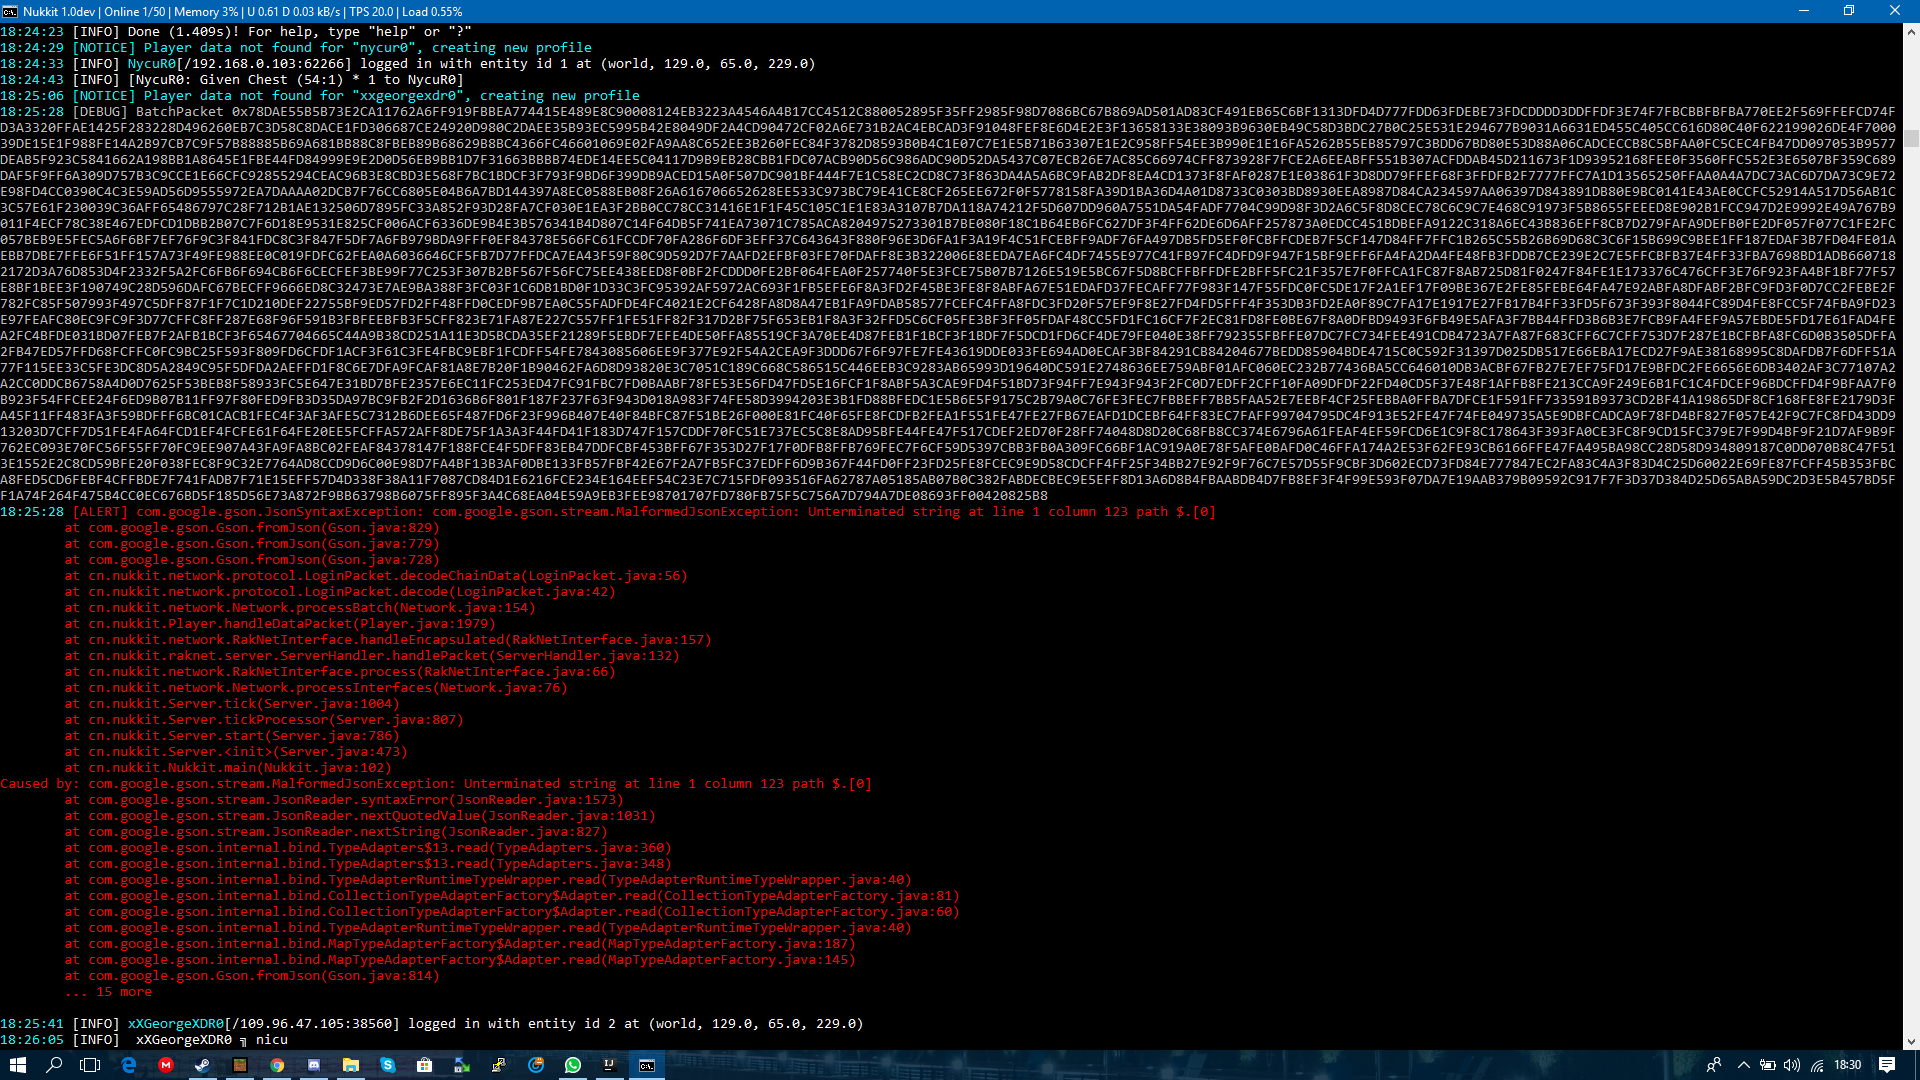Click the MEGA taskbar icon

coord(166,1065)
